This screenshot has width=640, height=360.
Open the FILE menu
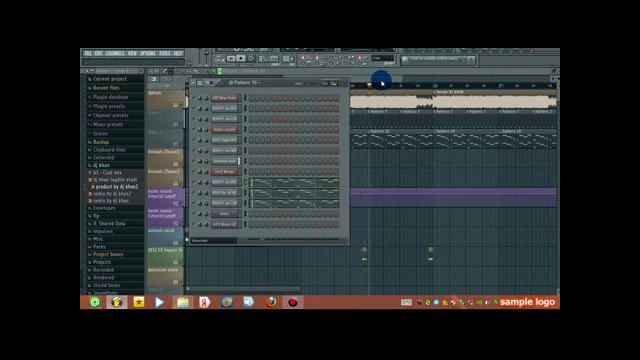tap(88, 53)
